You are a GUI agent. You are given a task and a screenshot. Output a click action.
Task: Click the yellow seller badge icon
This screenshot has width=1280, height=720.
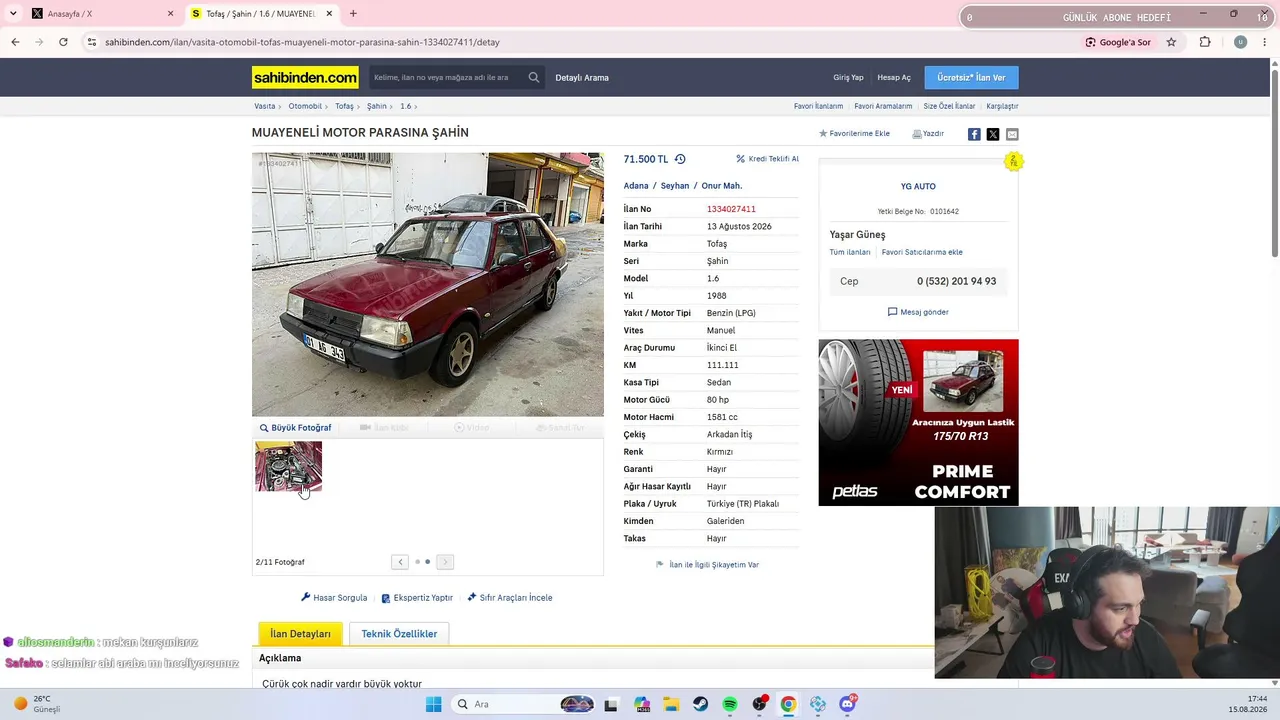click(x=1013, y=162)
